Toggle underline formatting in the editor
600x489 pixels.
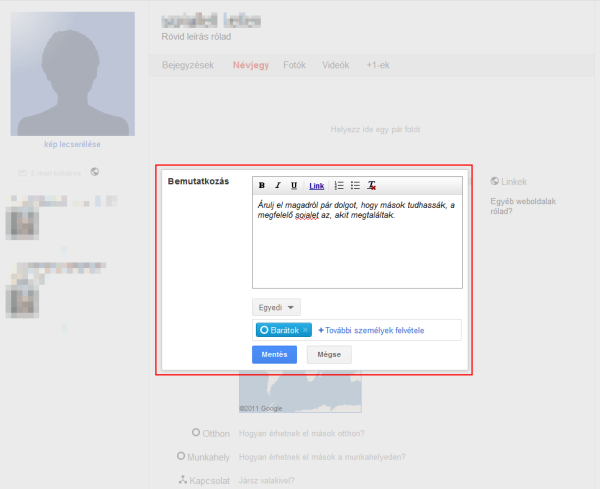pyautogui.click(x=293, y=185)
